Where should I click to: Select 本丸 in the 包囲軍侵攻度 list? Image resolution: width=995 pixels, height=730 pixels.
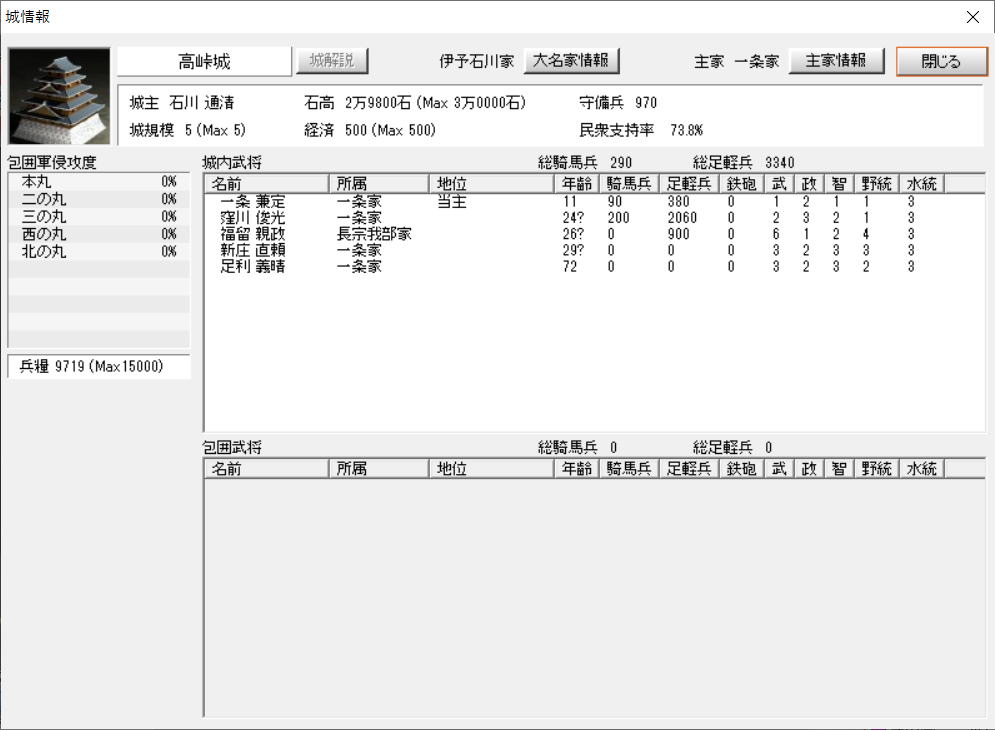(98, 182)
